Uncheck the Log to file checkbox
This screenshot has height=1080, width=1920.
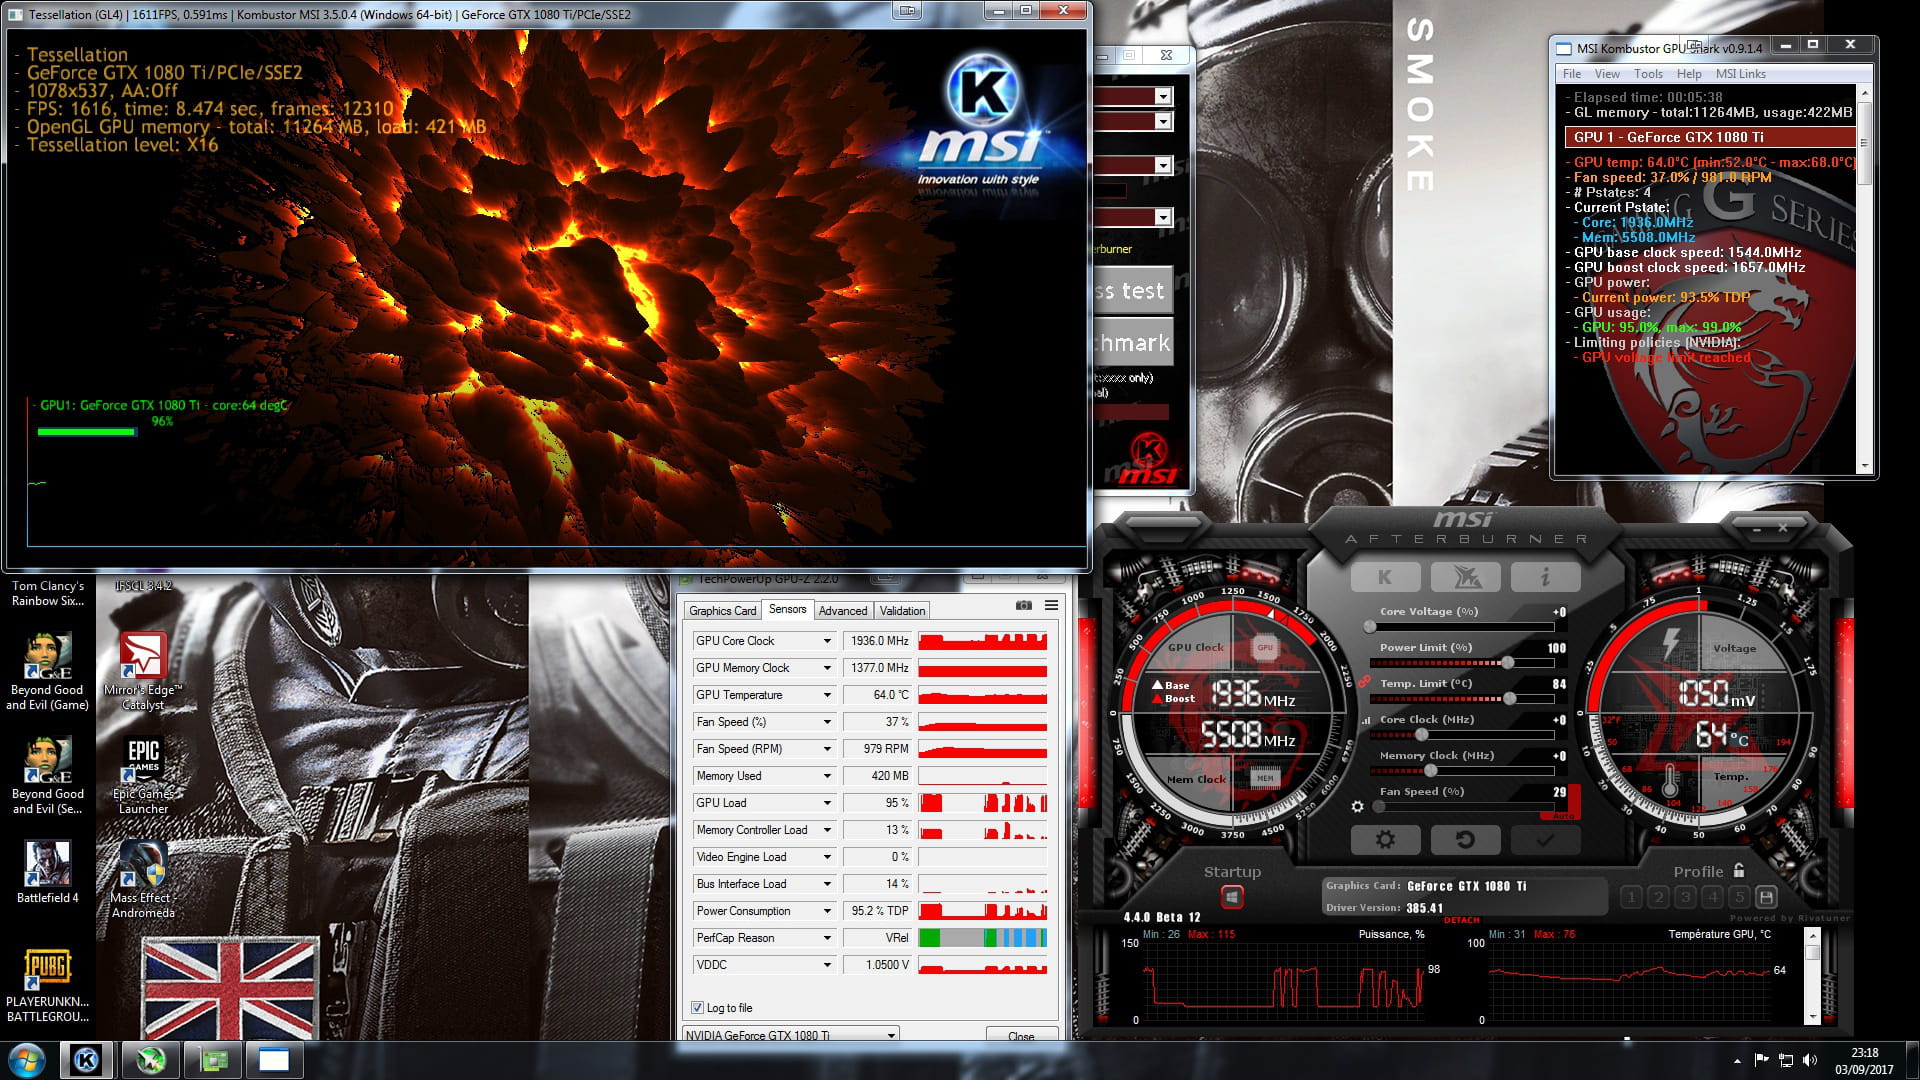point(697,1008)
